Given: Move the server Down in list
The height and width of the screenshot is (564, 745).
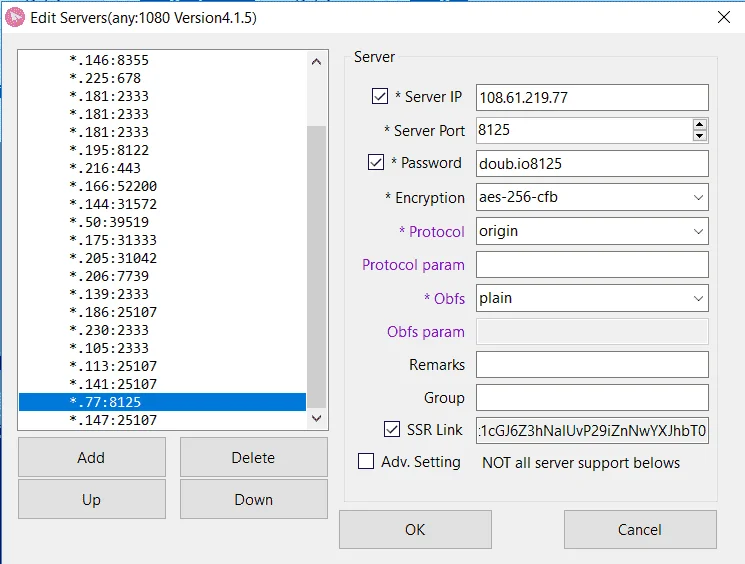Looking at the screenshot, I should pyautogui.click(x=254, y=499).
